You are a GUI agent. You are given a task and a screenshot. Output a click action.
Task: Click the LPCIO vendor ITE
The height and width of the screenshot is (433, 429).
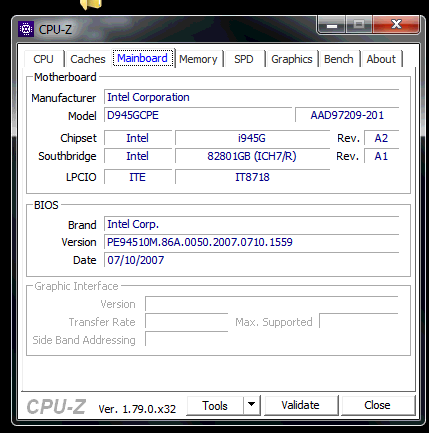click(138, 177)
